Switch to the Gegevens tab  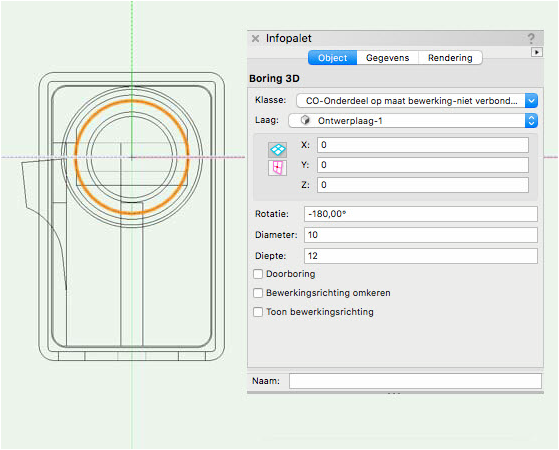(387, 58)
